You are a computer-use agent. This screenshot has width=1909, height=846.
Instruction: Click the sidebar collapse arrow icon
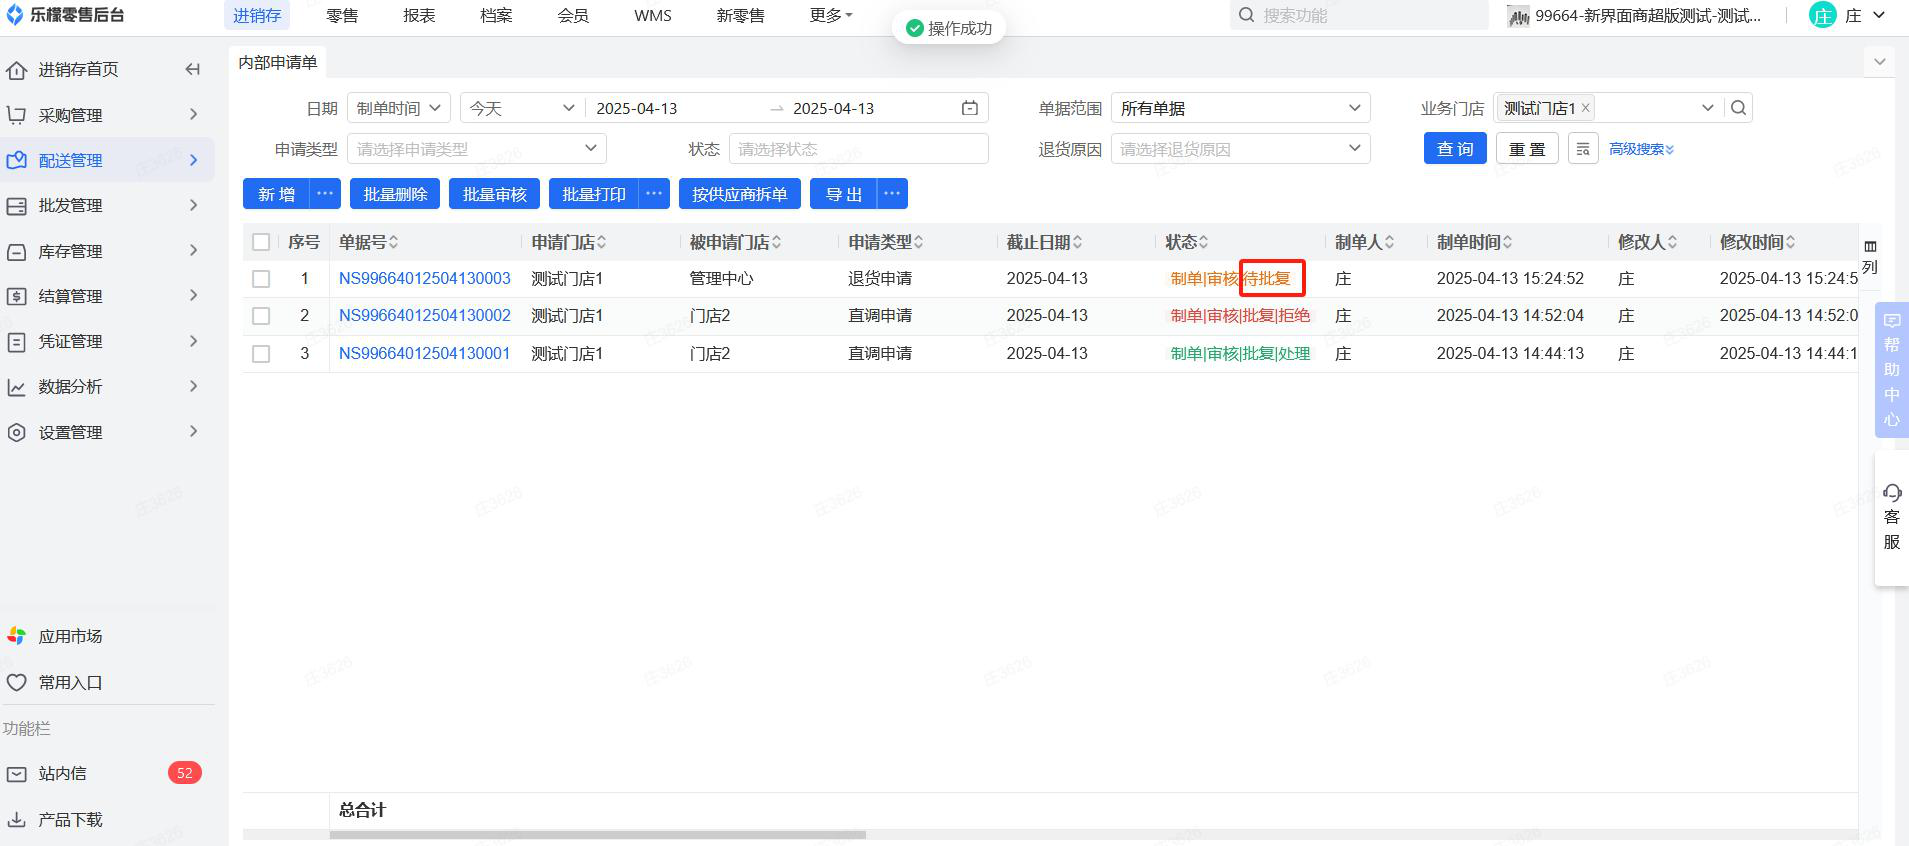tap(193, 69)
